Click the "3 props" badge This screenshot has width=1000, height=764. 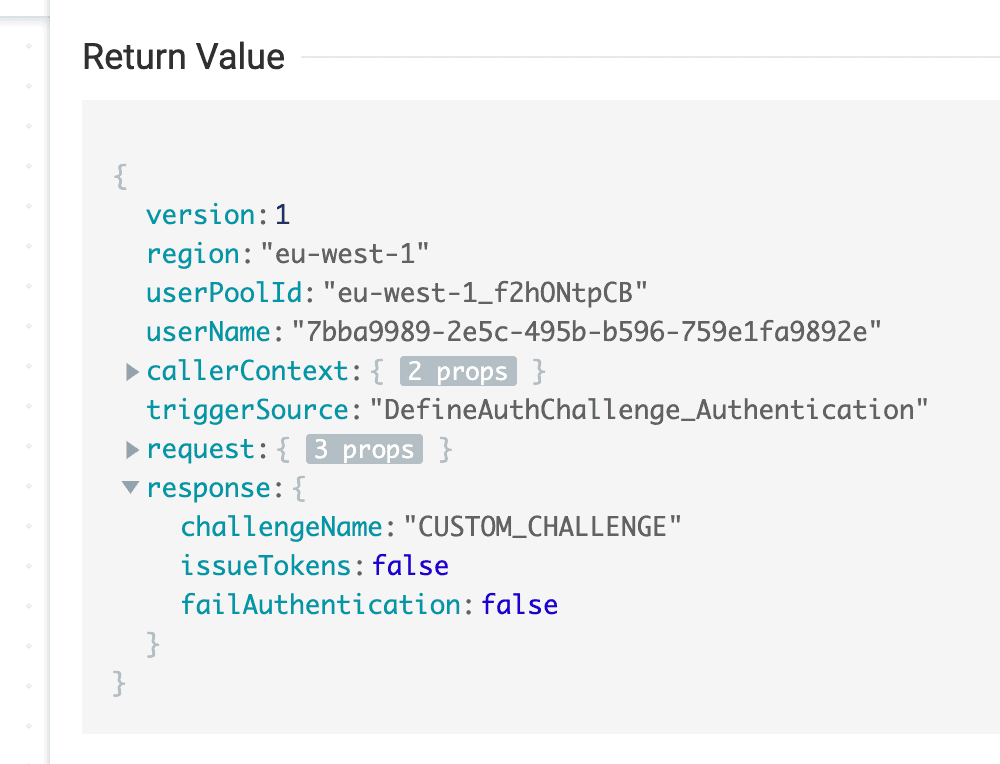pos(364,450)
